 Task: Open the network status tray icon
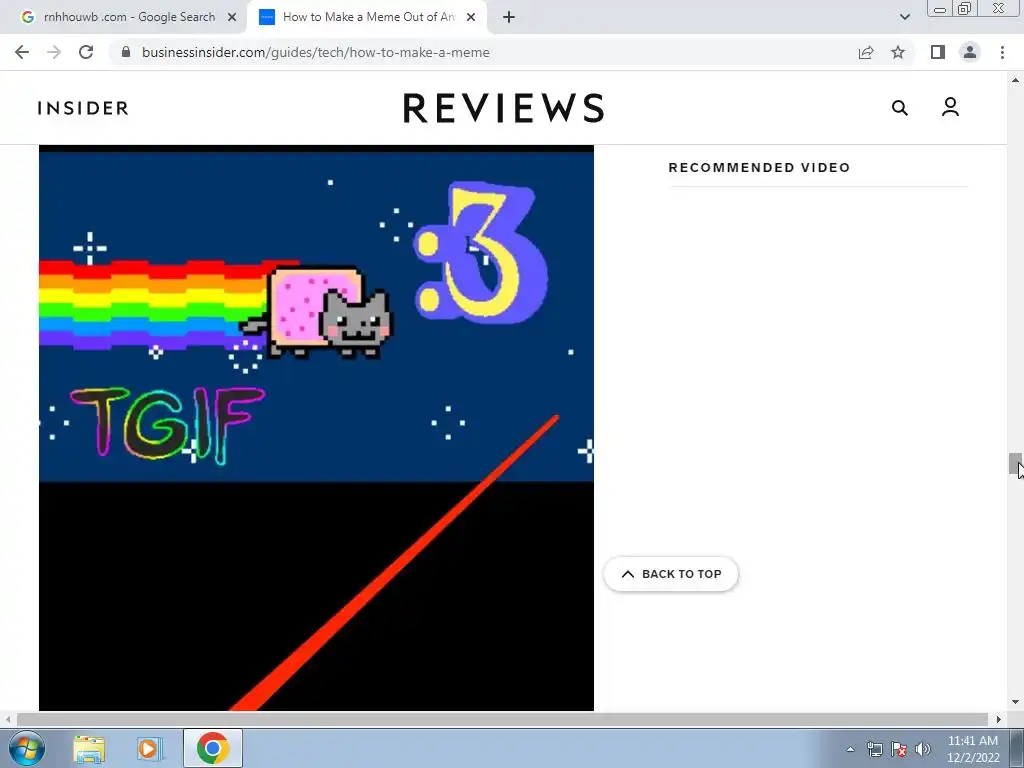[874, 749]
